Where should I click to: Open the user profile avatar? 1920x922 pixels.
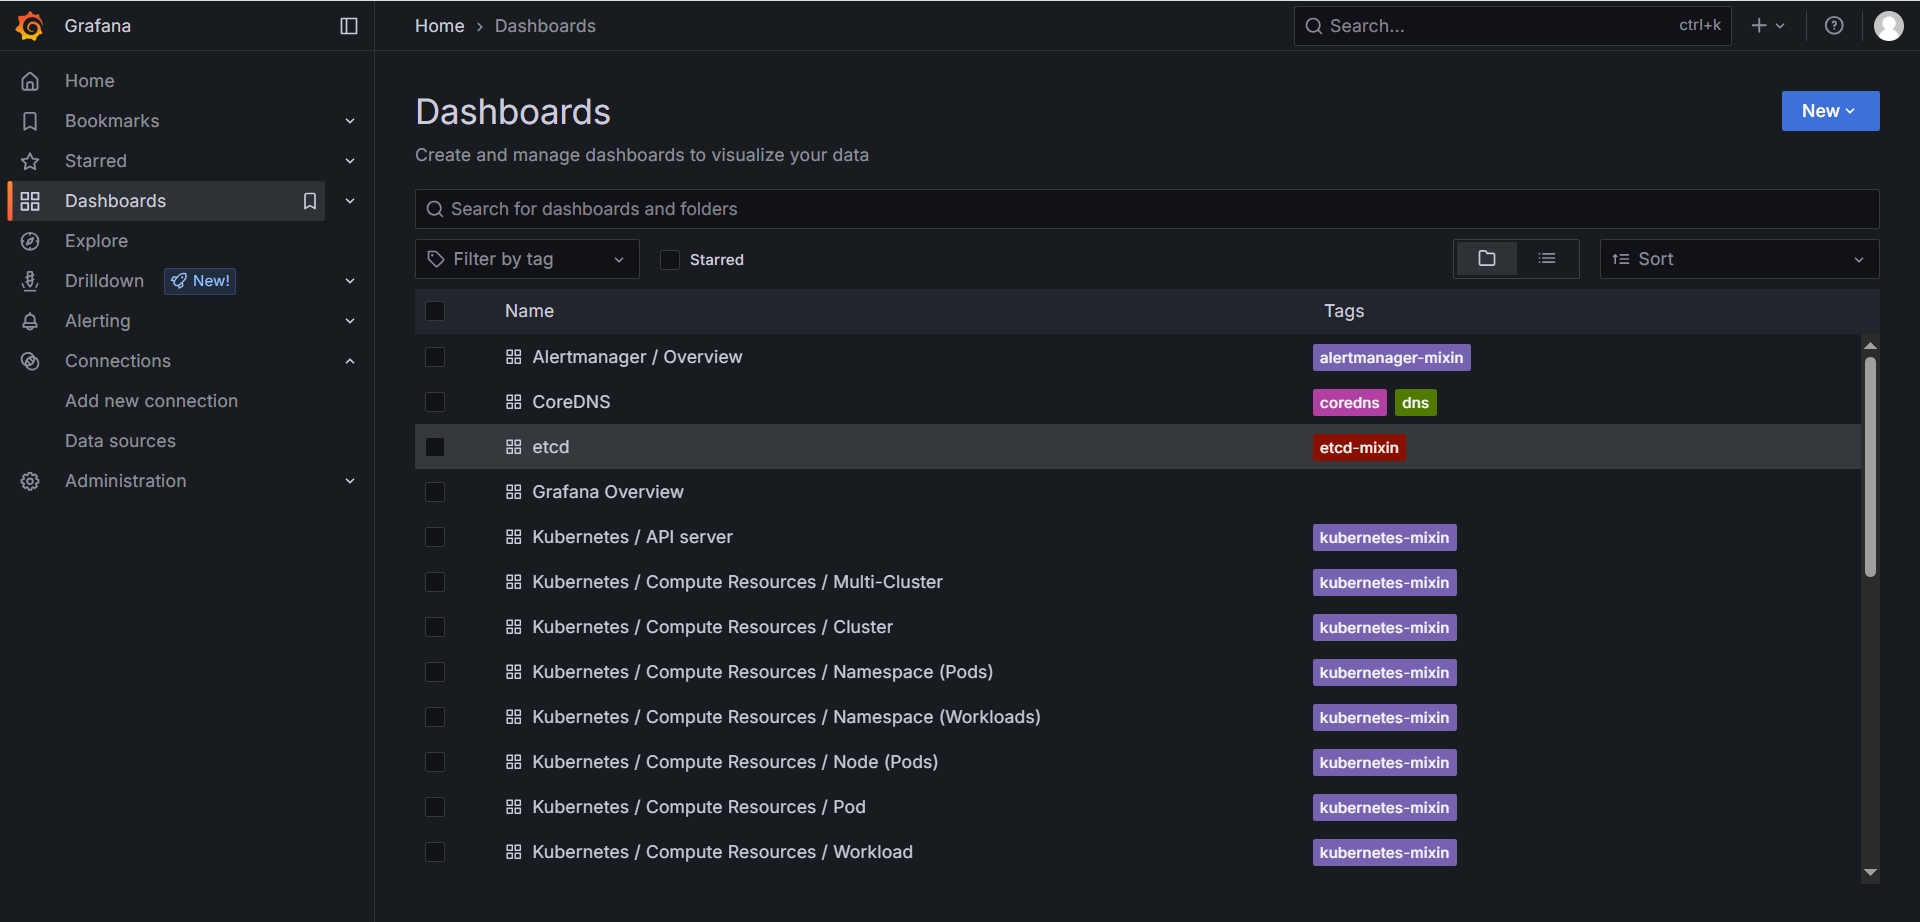[1888, 26]
